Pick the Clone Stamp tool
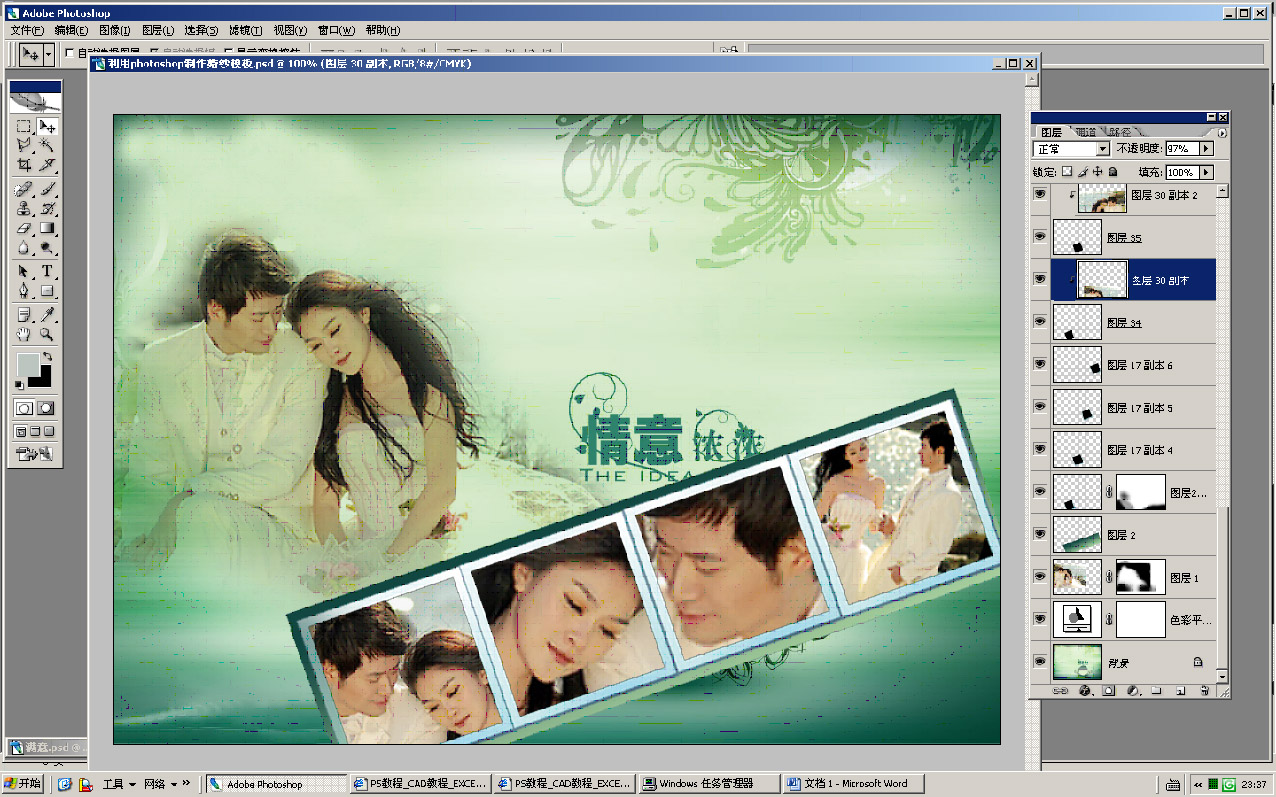 [24, 209]
